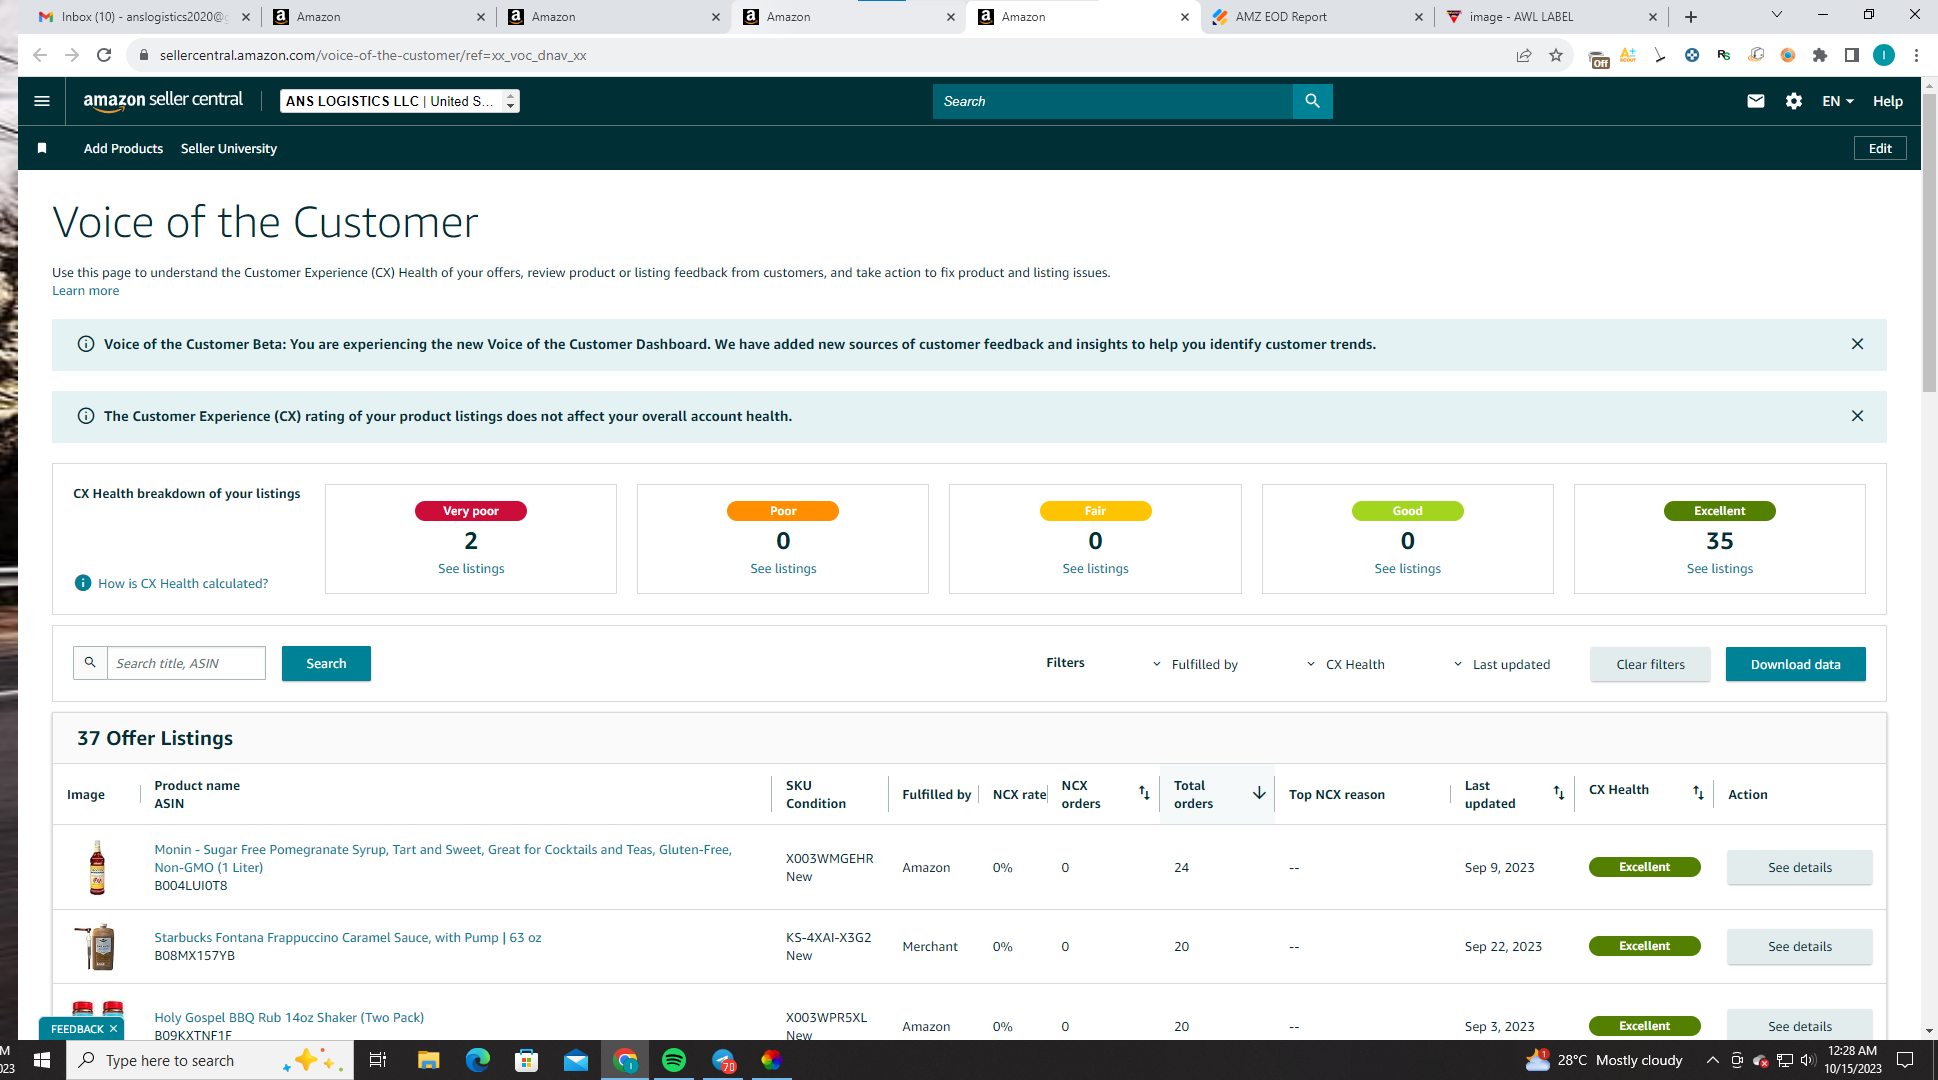Dismiss the CX rating account health notice
Viewport: 1938px width, 1080px height.
coord(1857,416)
